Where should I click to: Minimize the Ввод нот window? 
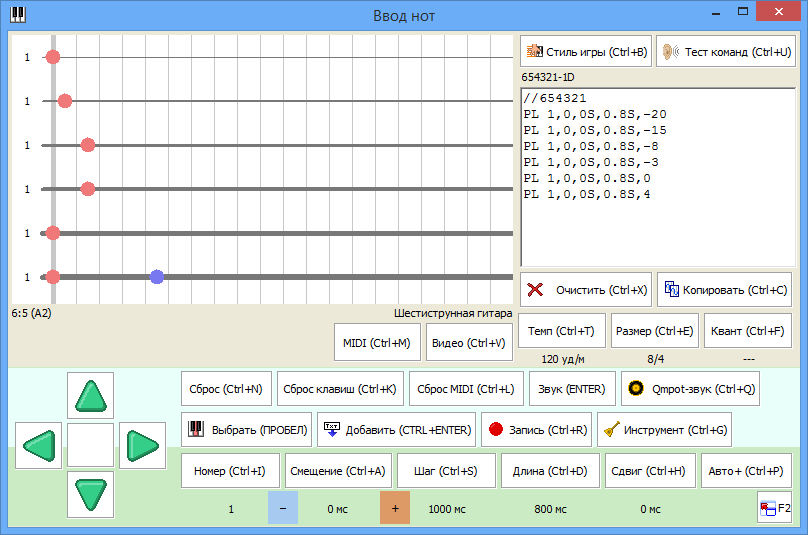[x=716, y=12]
